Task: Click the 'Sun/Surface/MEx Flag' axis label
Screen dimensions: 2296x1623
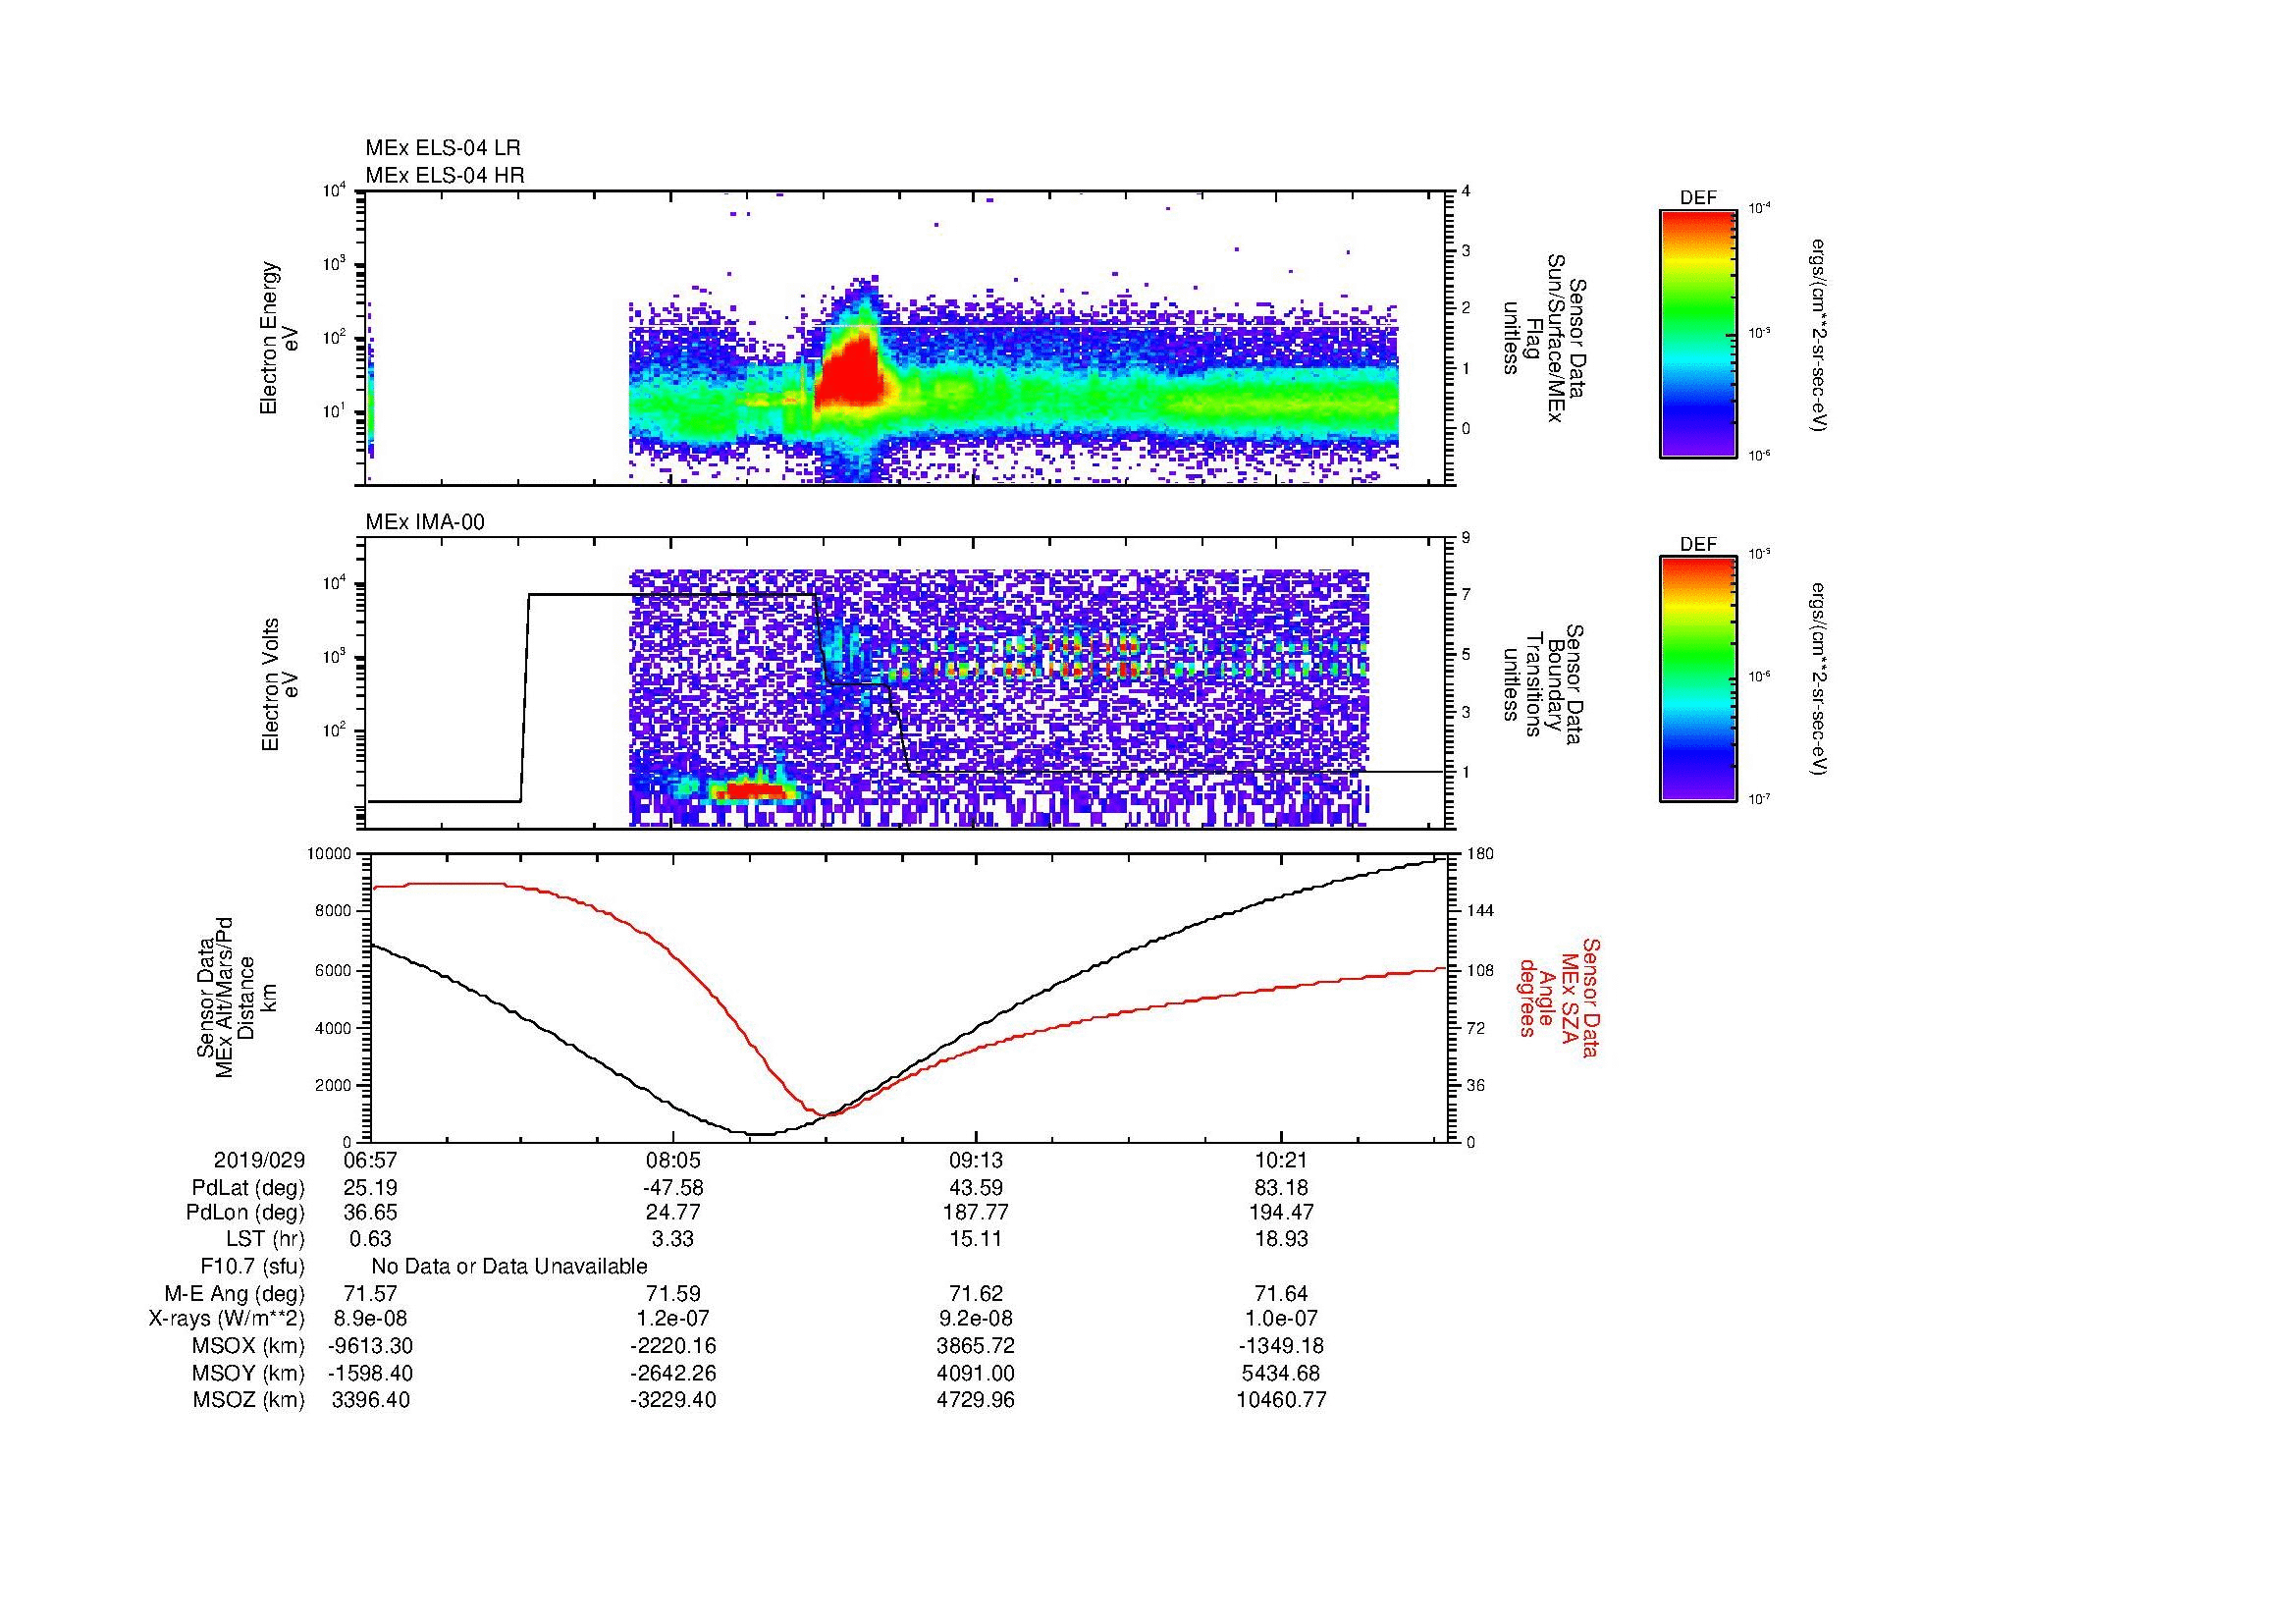Action: (x=1543, y=338)
